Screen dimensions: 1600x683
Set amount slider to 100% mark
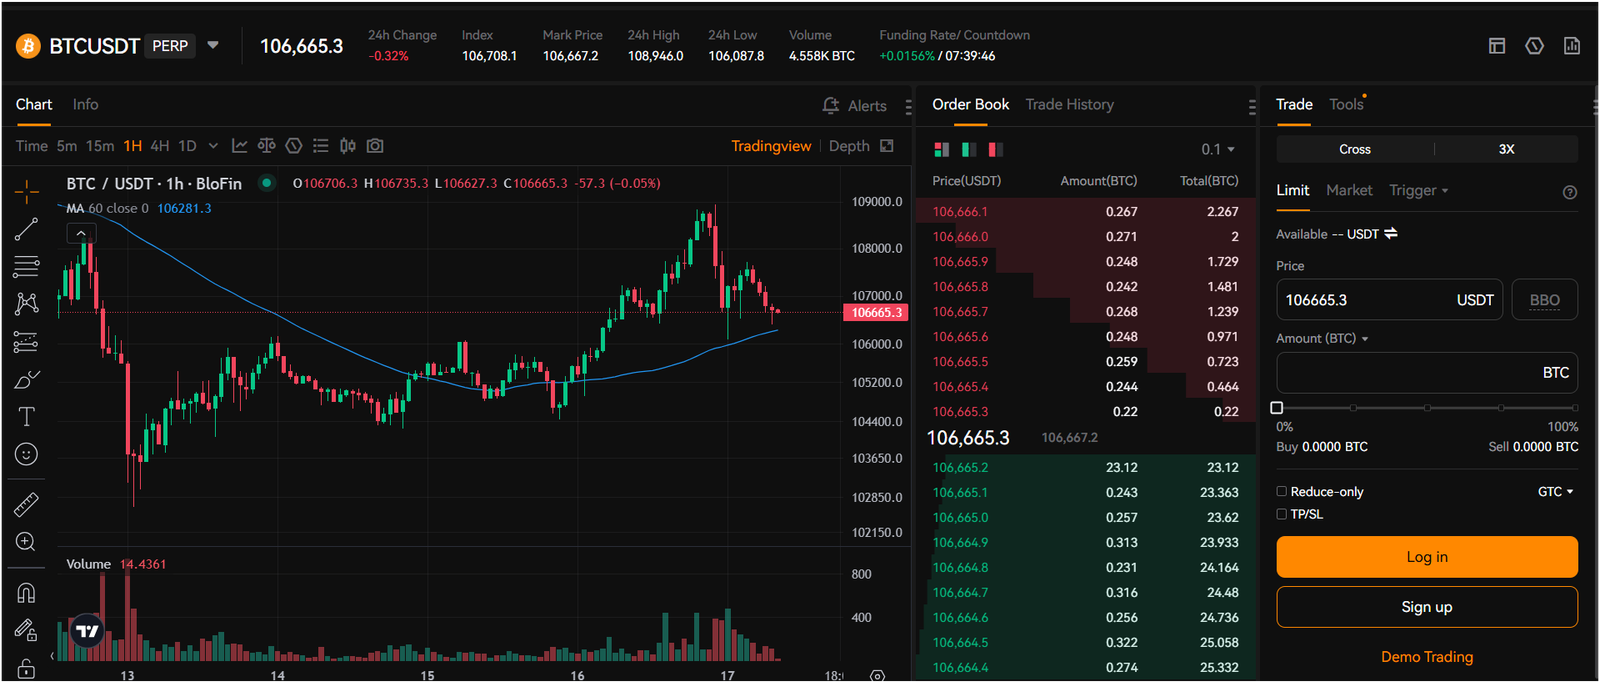[x=1574, y=408]
